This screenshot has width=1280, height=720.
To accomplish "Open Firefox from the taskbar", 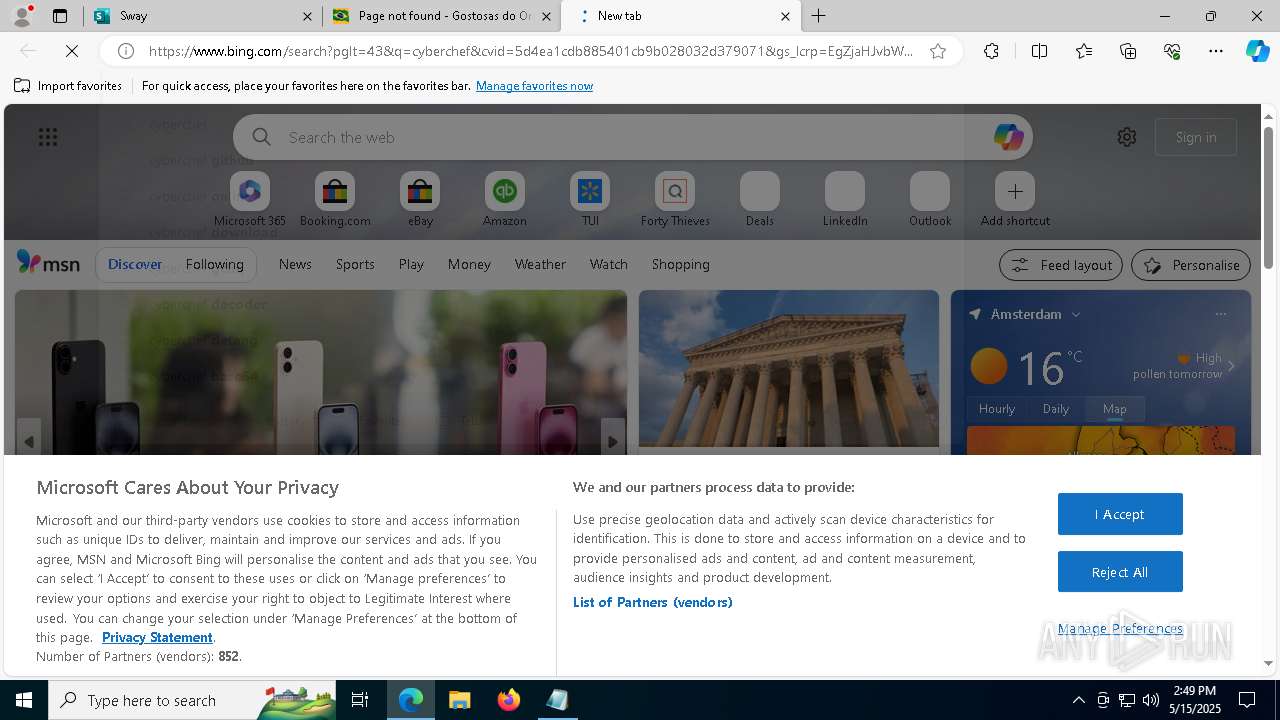I will pos(508,700).
